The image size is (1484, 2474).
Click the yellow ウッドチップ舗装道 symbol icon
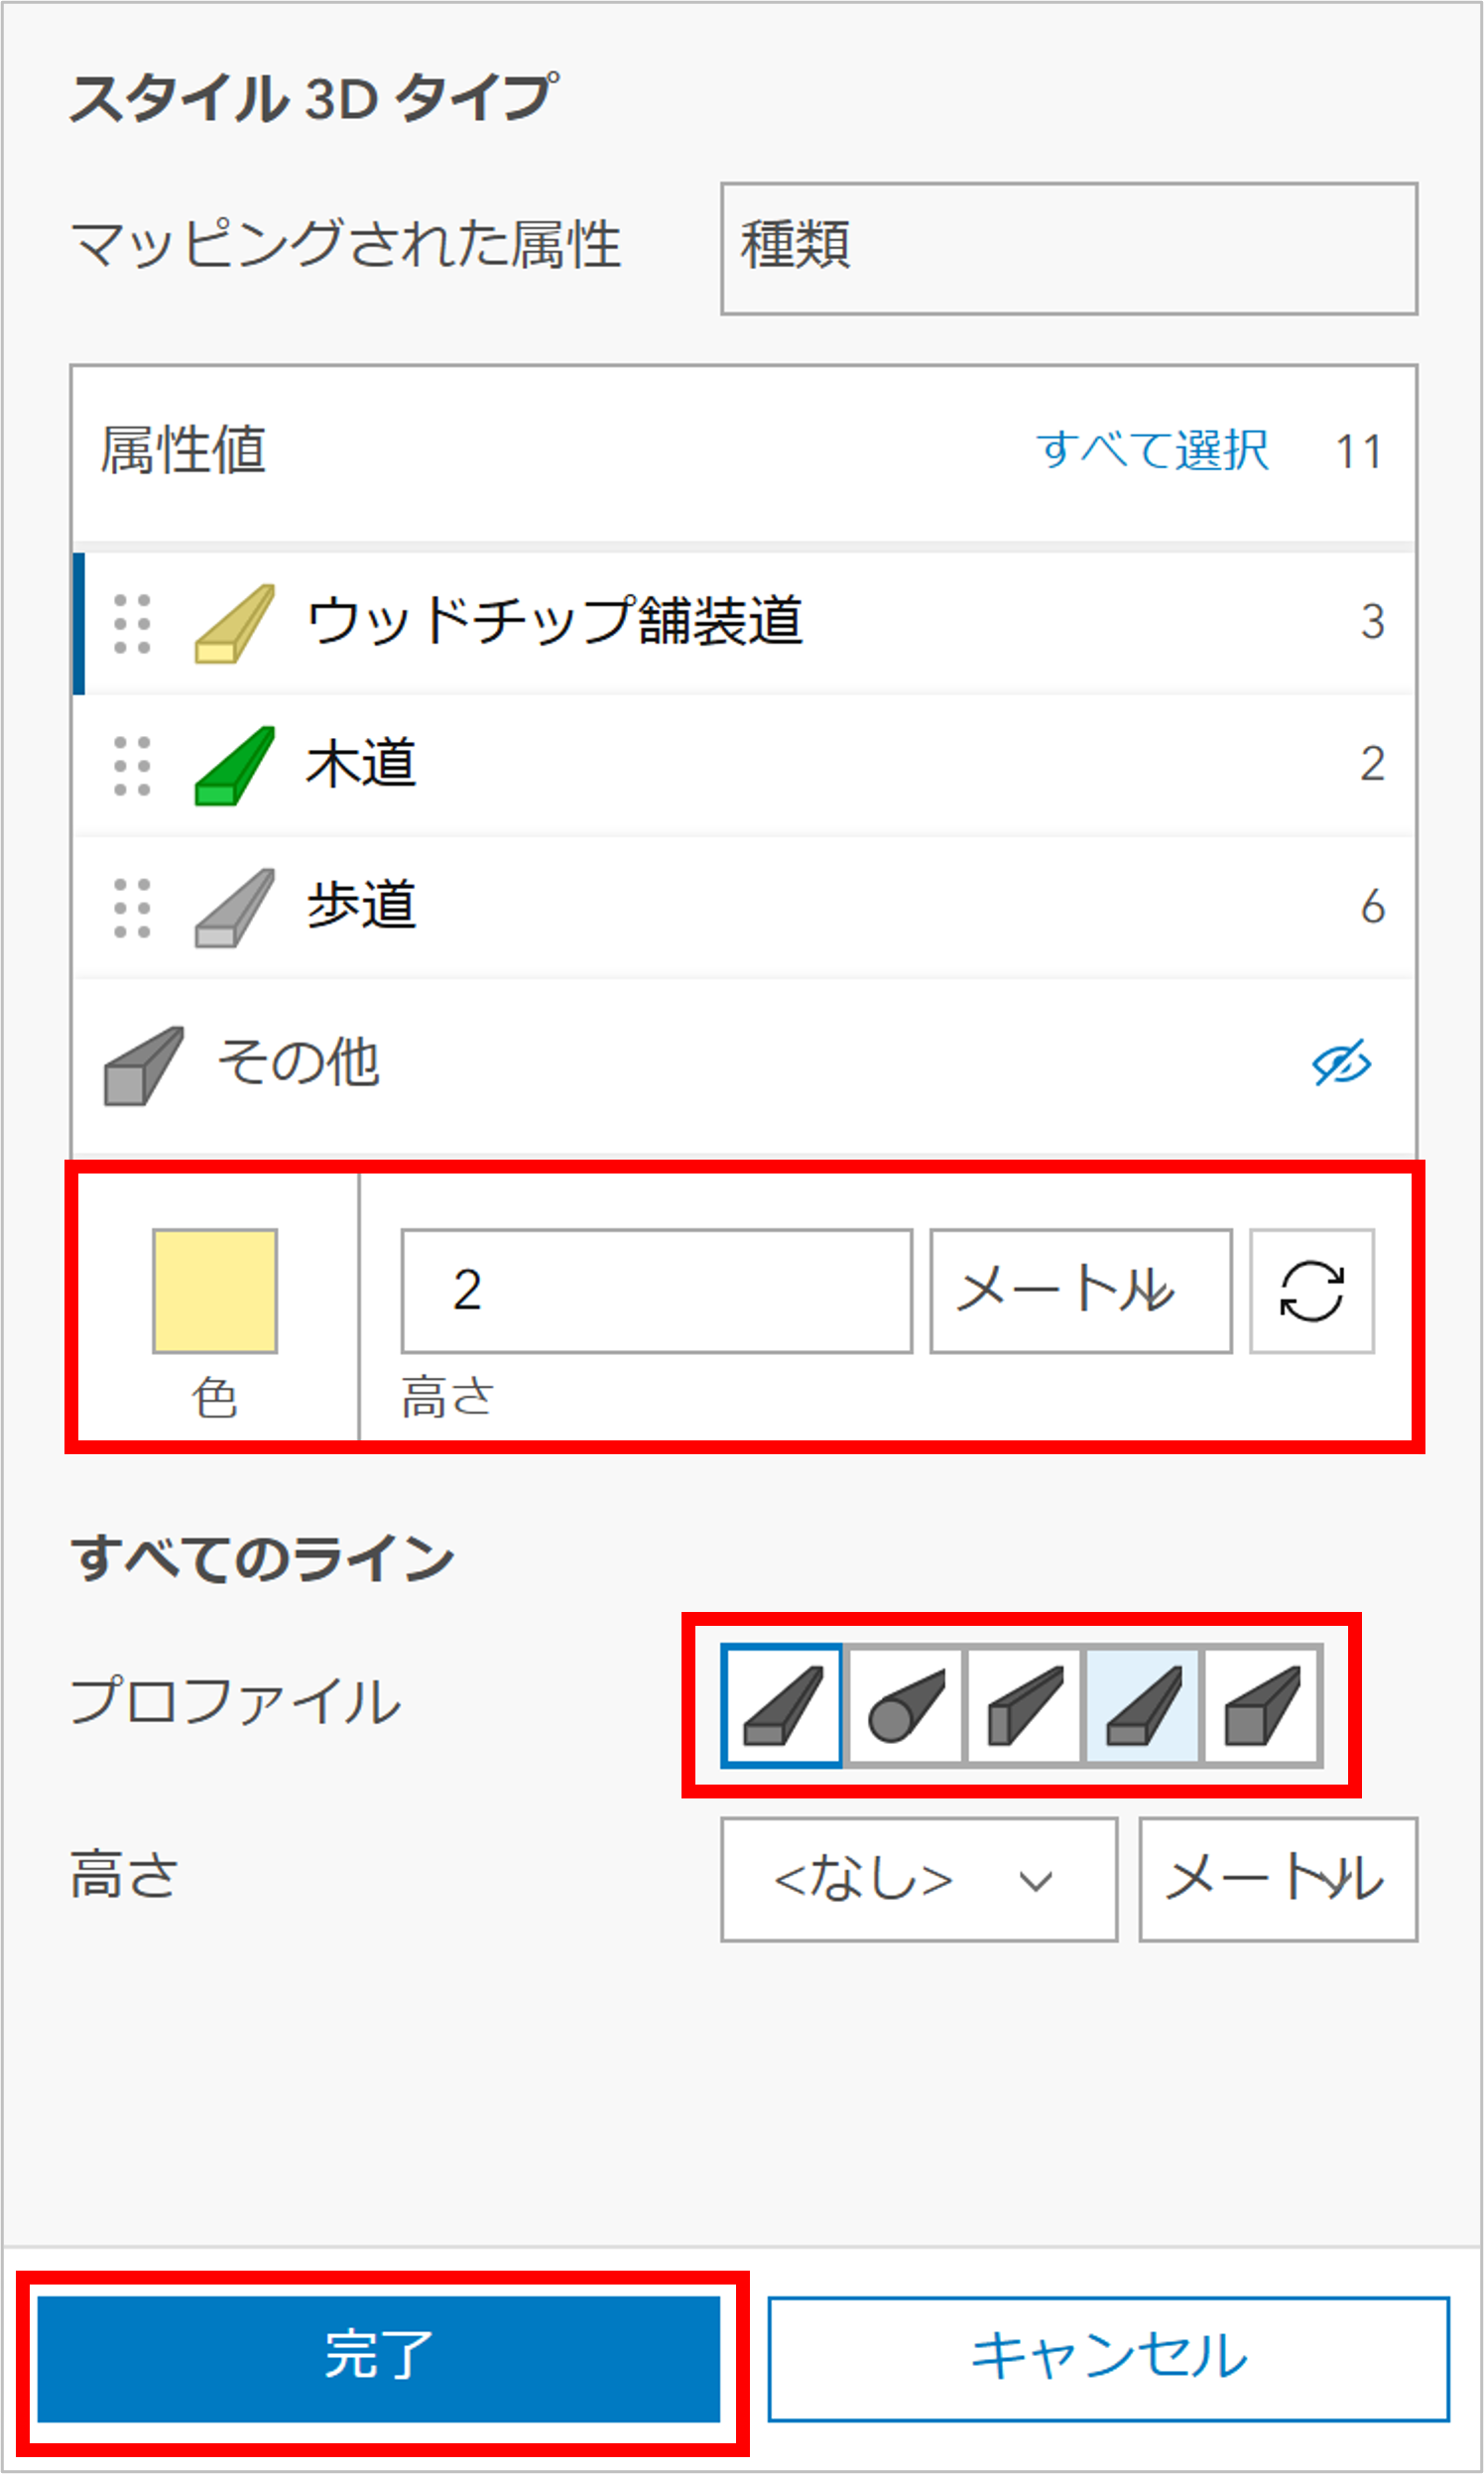(234, 623)
